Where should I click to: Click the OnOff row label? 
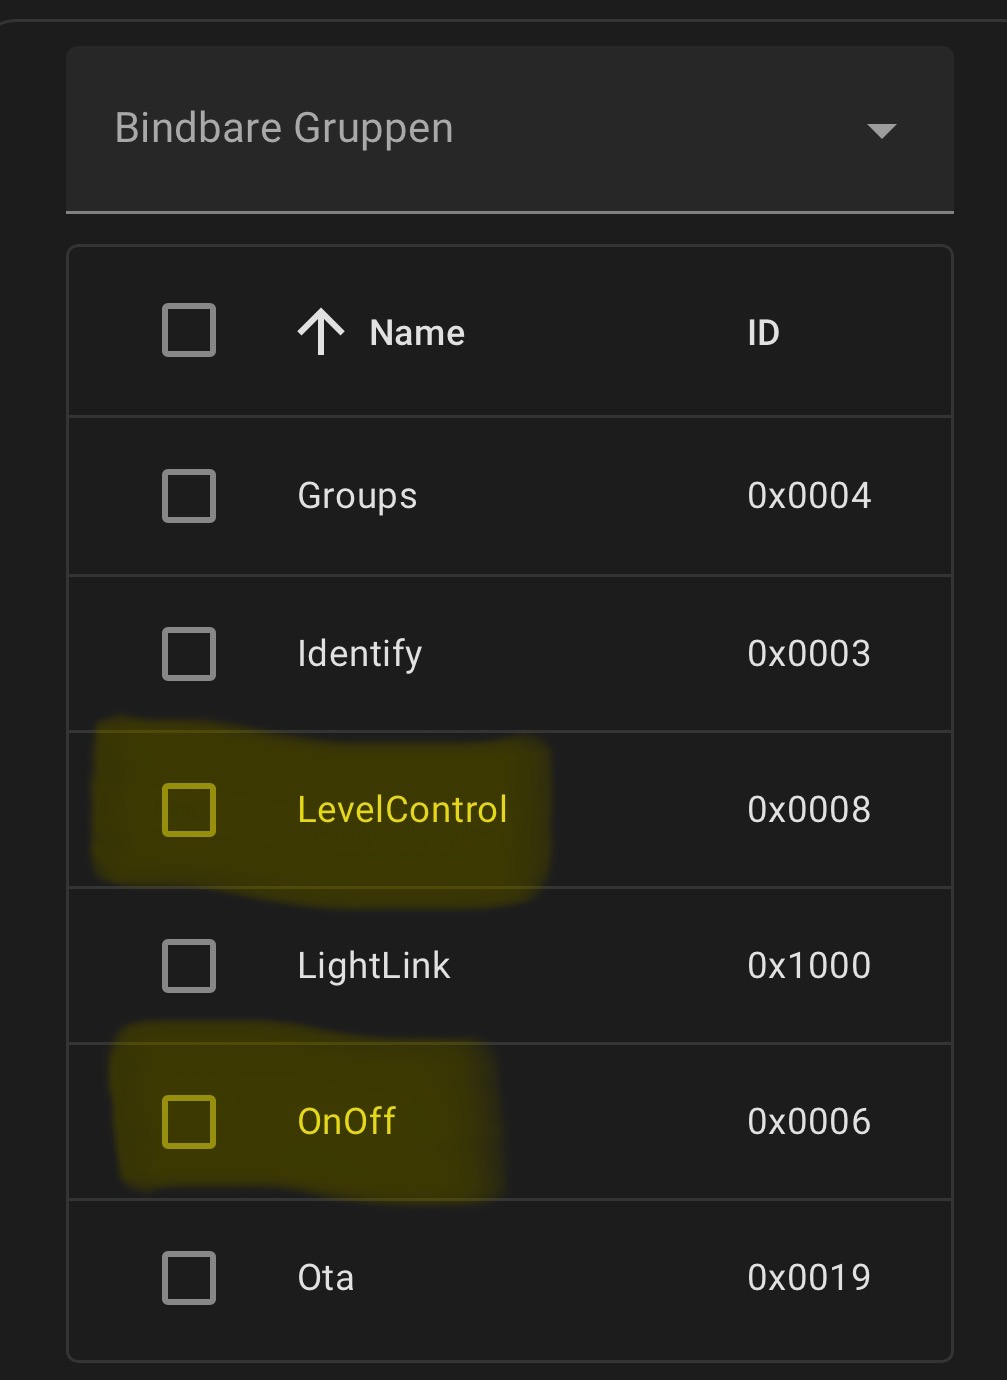[x=346, y=1122]
